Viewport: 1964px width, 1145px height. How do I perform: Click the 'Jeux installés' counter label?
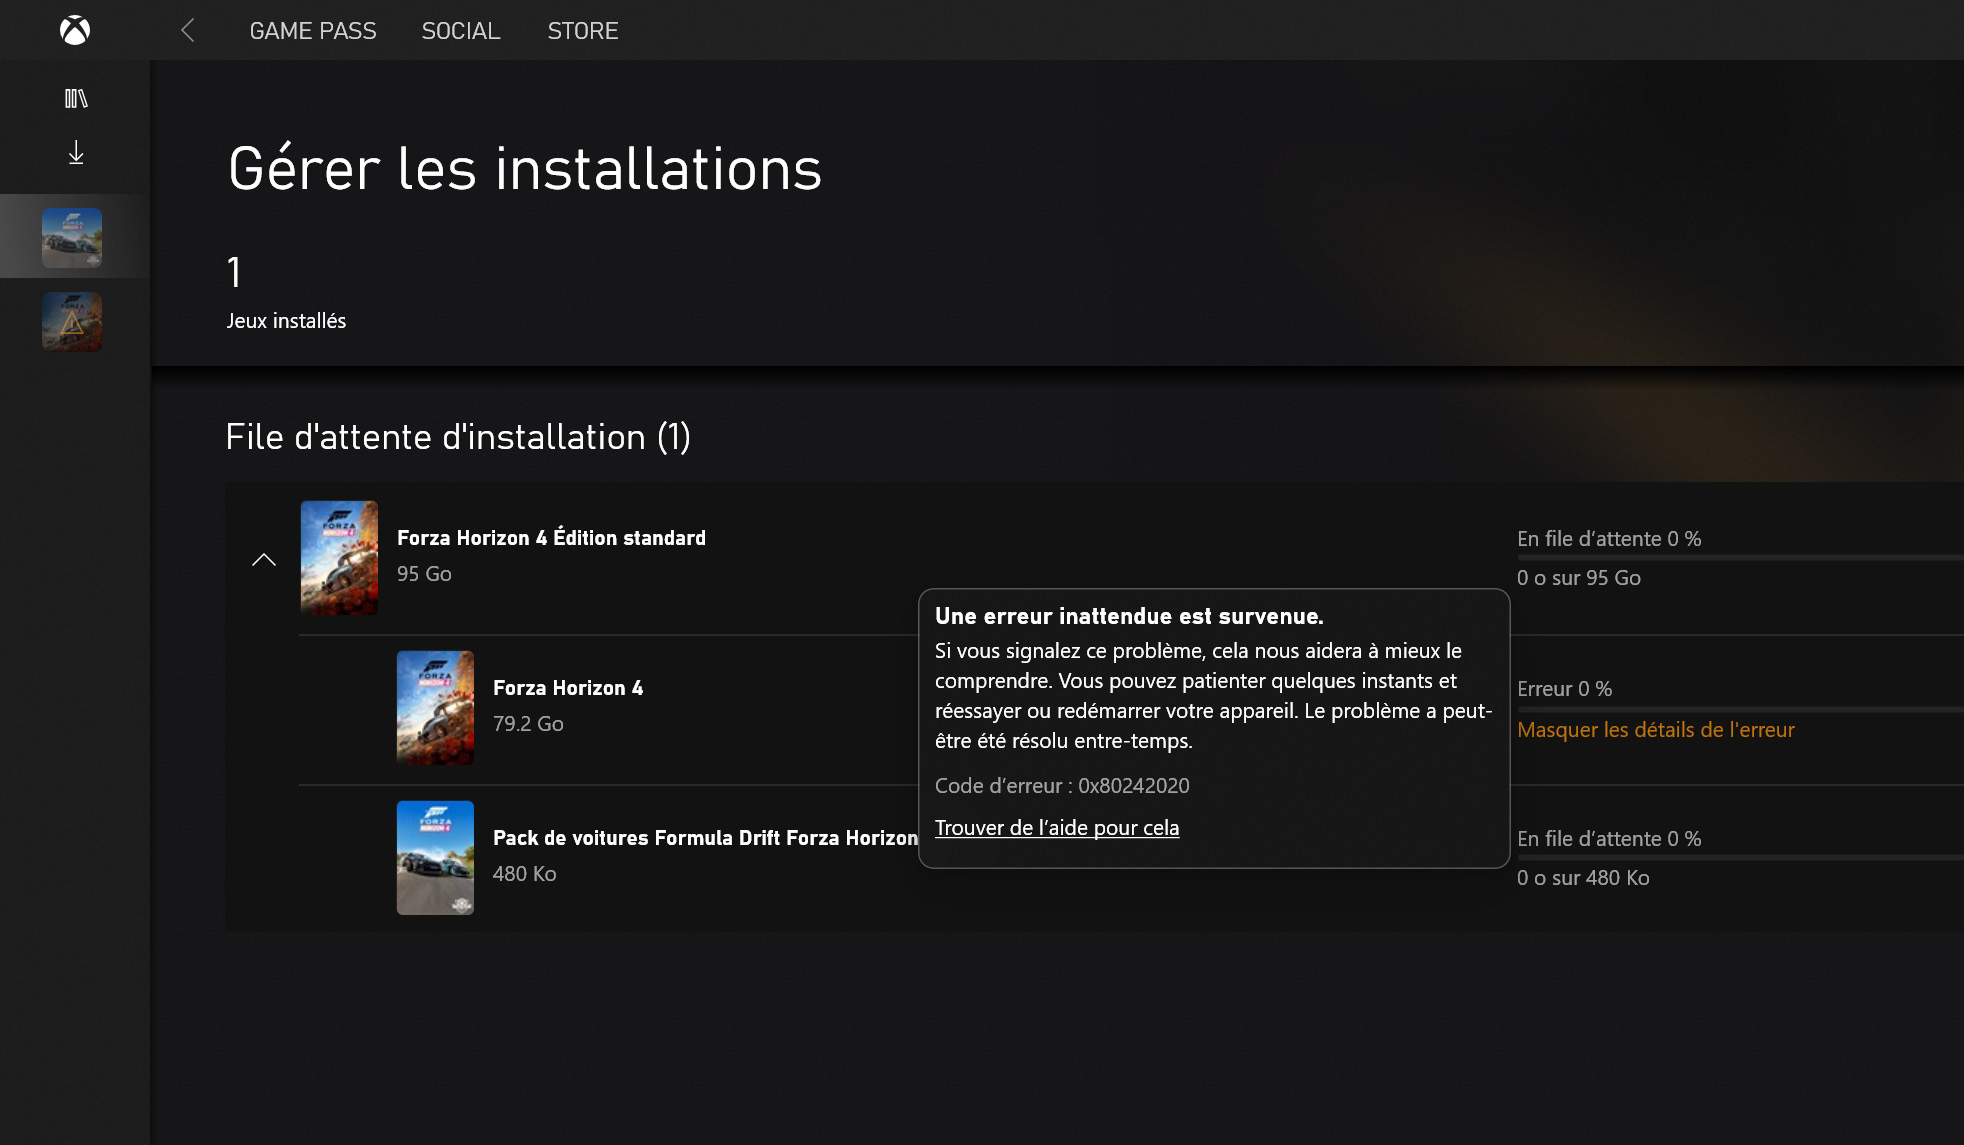coord(286,321)
